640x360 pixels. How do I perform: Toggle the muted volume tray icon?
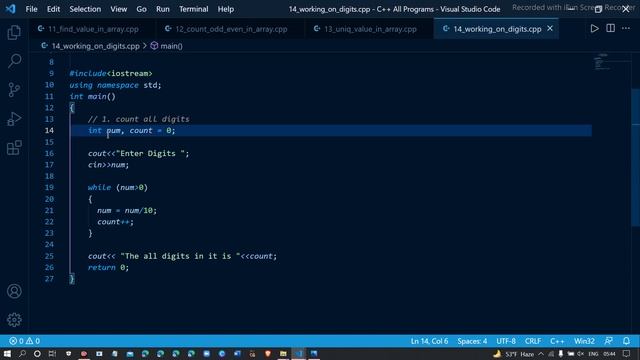[x=580, y=354]
